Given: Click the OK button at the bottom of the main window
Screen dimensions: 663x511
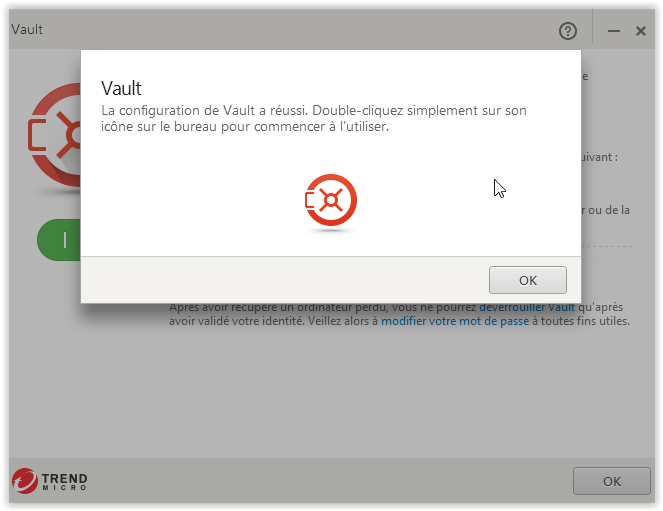Looking at the screenshot, I should tap(611, 481).
